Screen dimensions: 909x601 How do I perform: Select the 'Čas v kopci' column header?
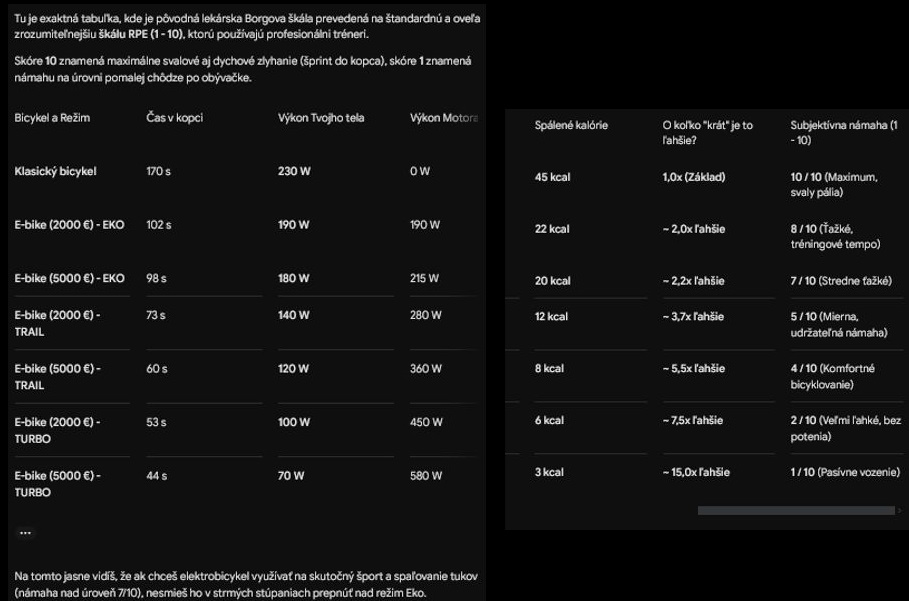(x=174, y=118)
